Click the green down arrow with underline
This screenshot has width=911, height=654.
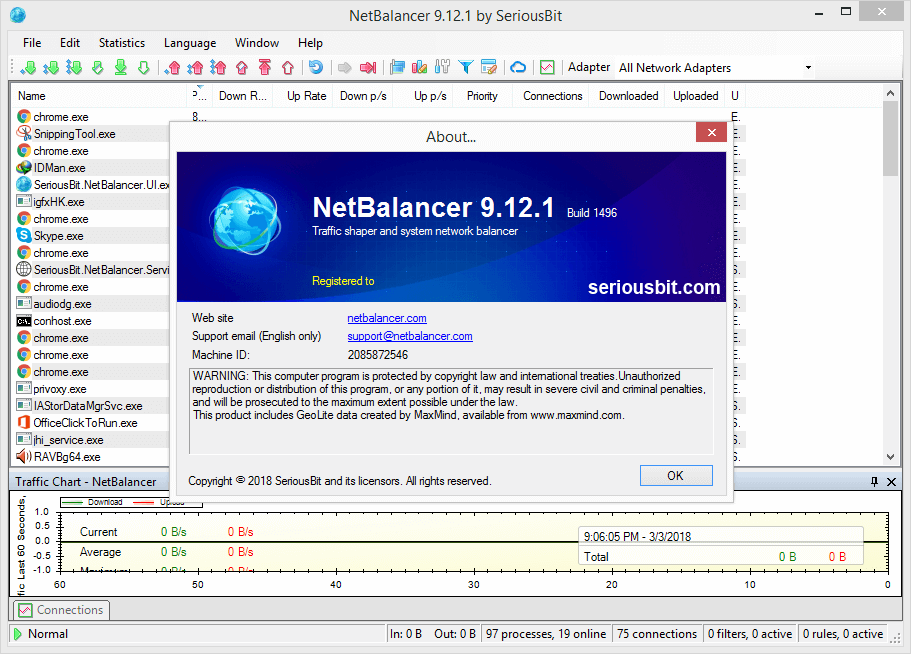120,68
